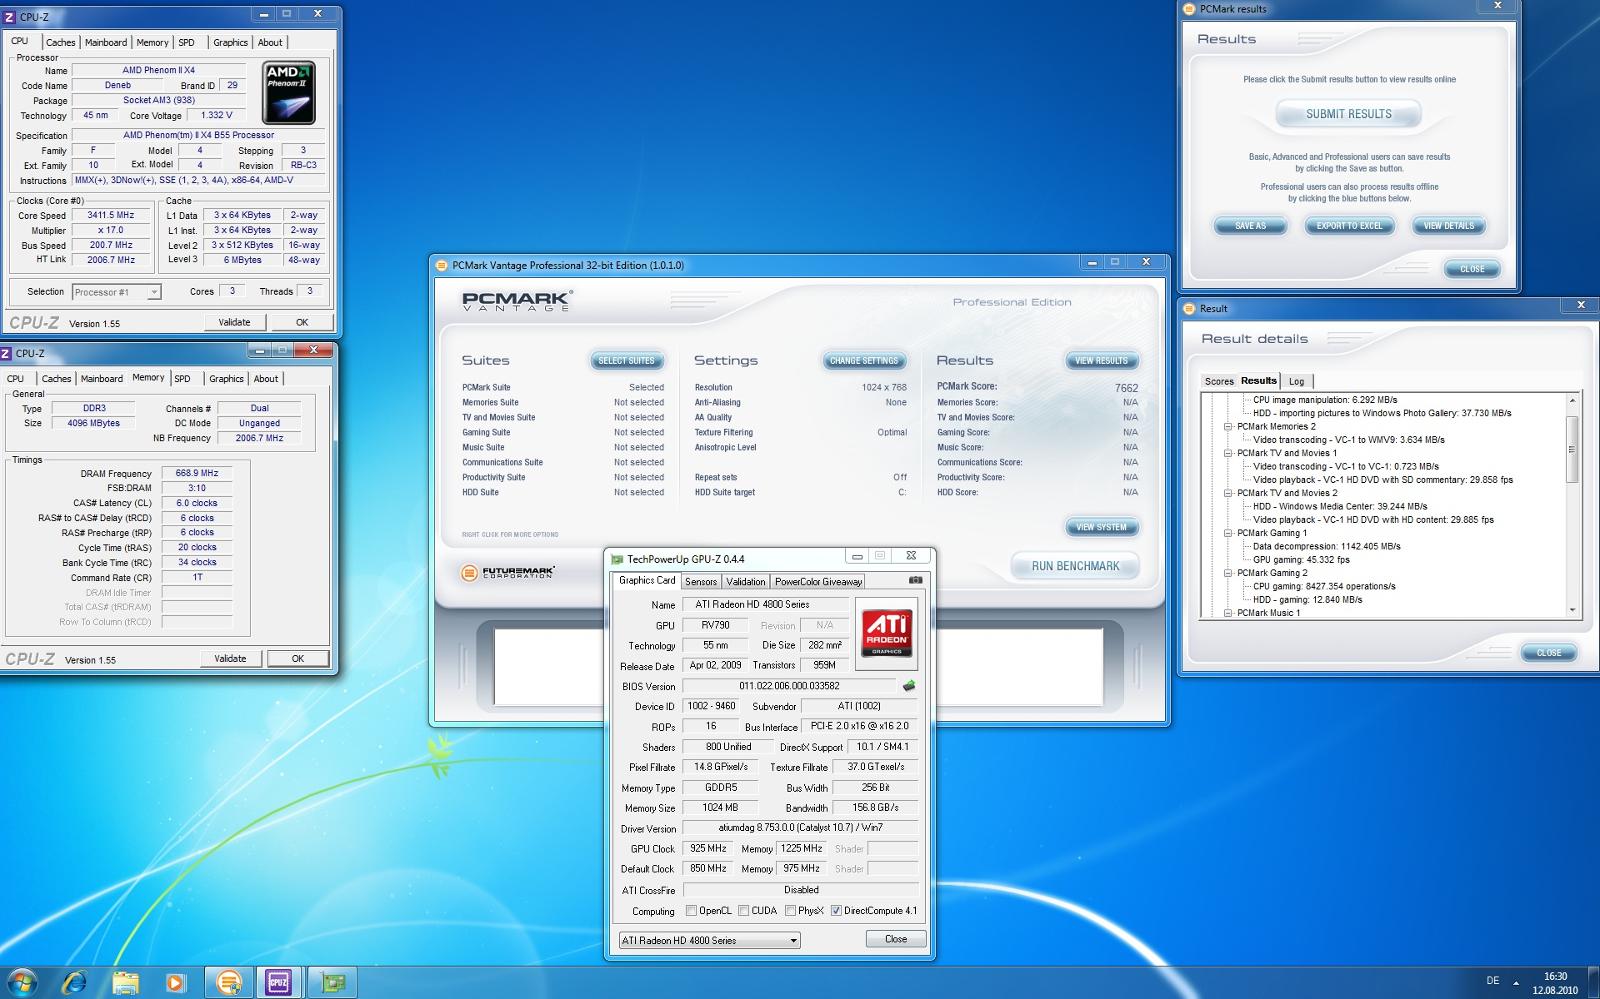Click the Run Benchmark button
Image resolution: width=1600 pixels, height=999 pixels.
pyautogui.click(x=1075, y=566)
